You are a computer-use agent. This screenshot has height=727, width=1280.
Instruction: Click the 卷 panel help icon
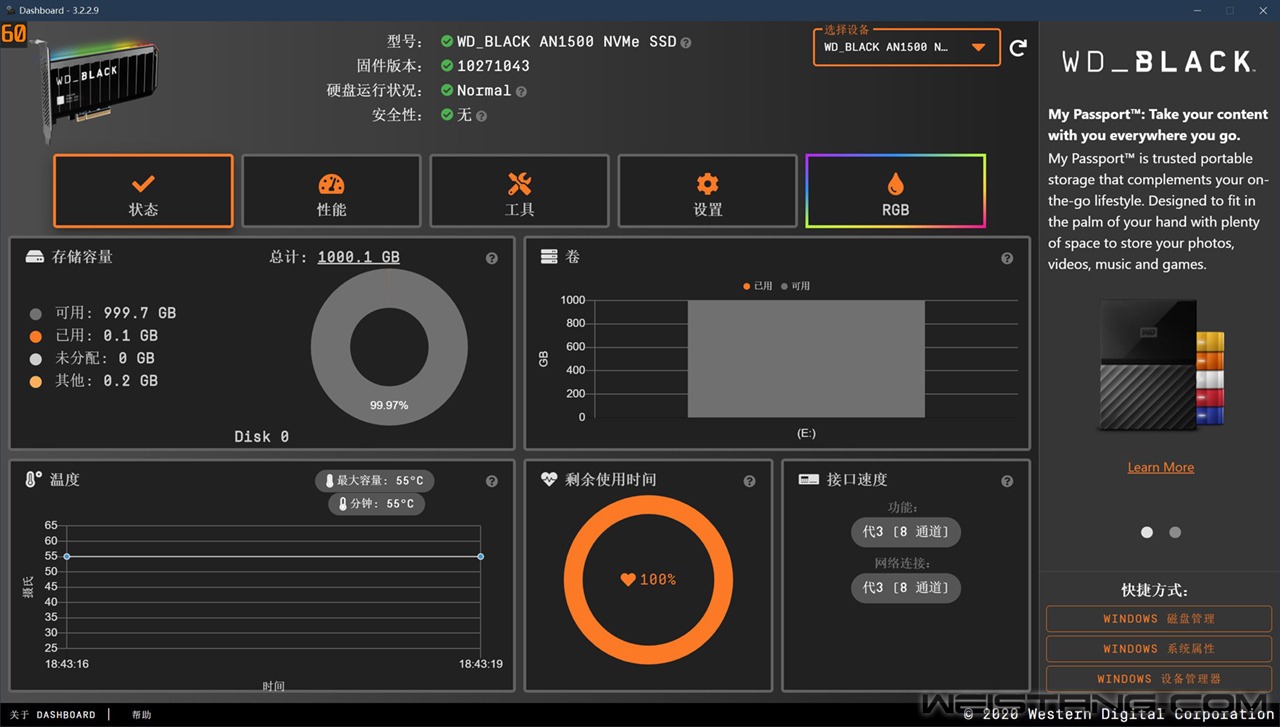[x=1007, y=258]
